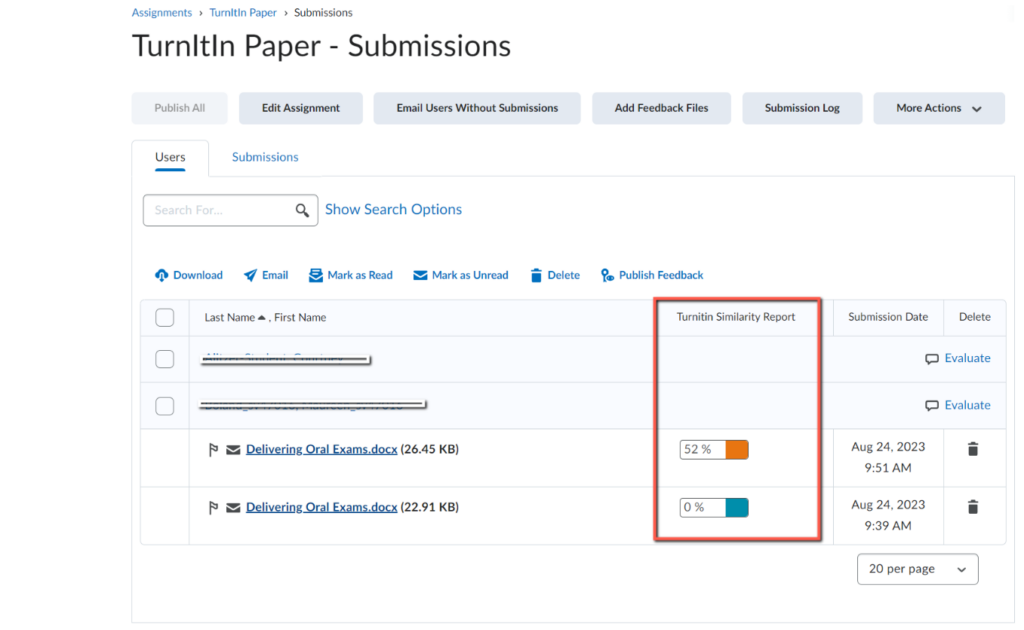1024x630 pixels.
Task: Delete the 9:51 AM submission via trash icon
Action: 973,448
